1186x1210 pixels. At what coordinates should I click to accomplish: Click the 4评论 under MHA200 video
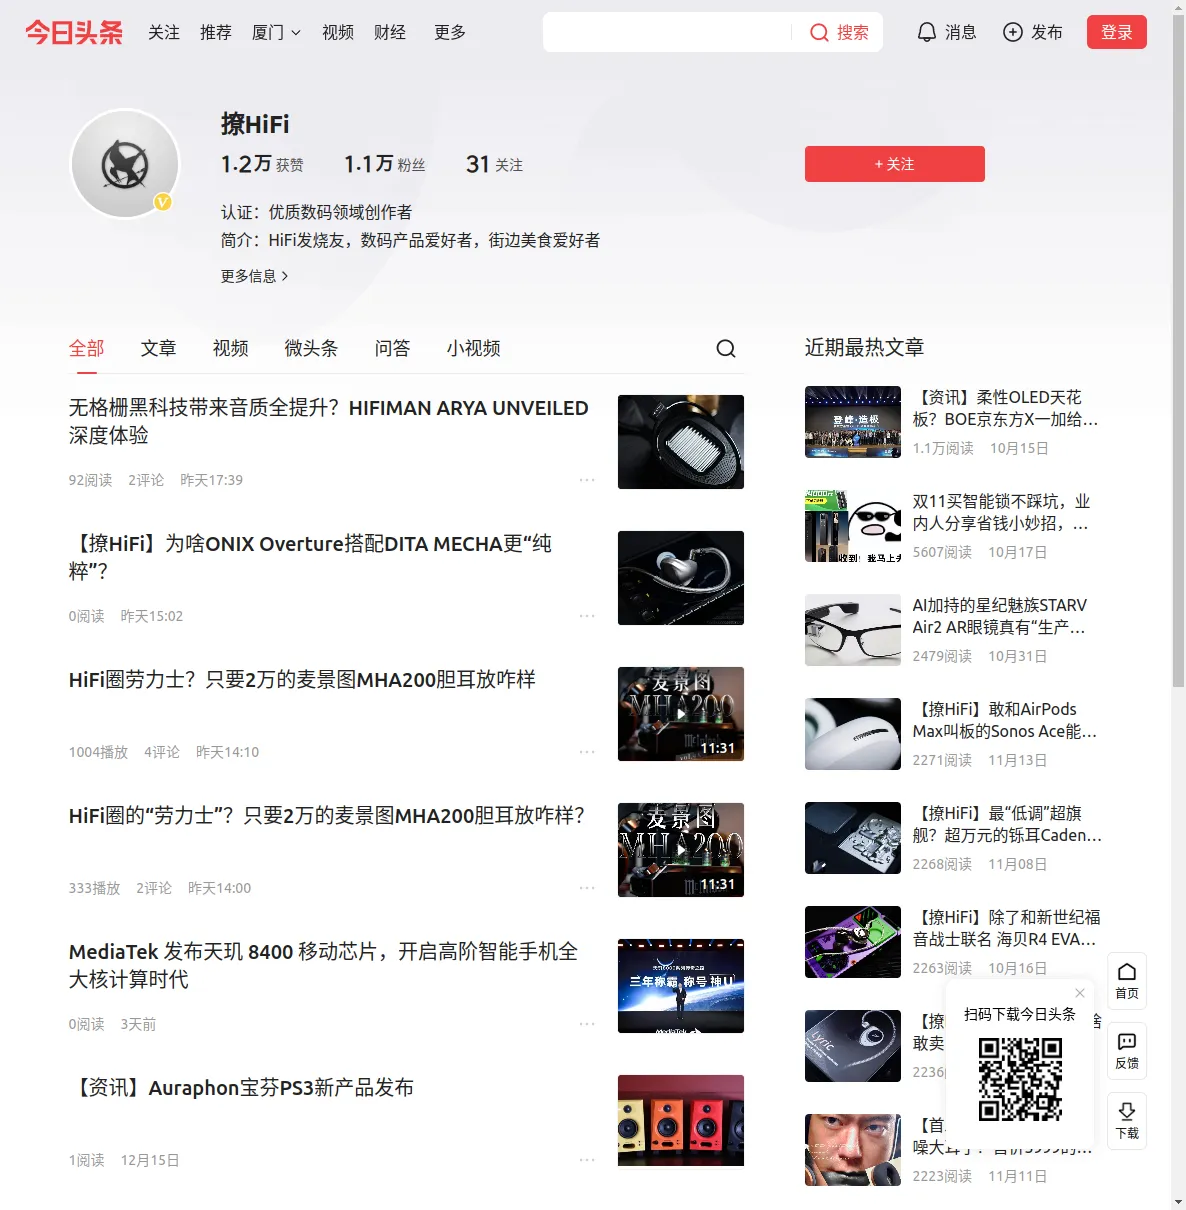coord(162,752)
